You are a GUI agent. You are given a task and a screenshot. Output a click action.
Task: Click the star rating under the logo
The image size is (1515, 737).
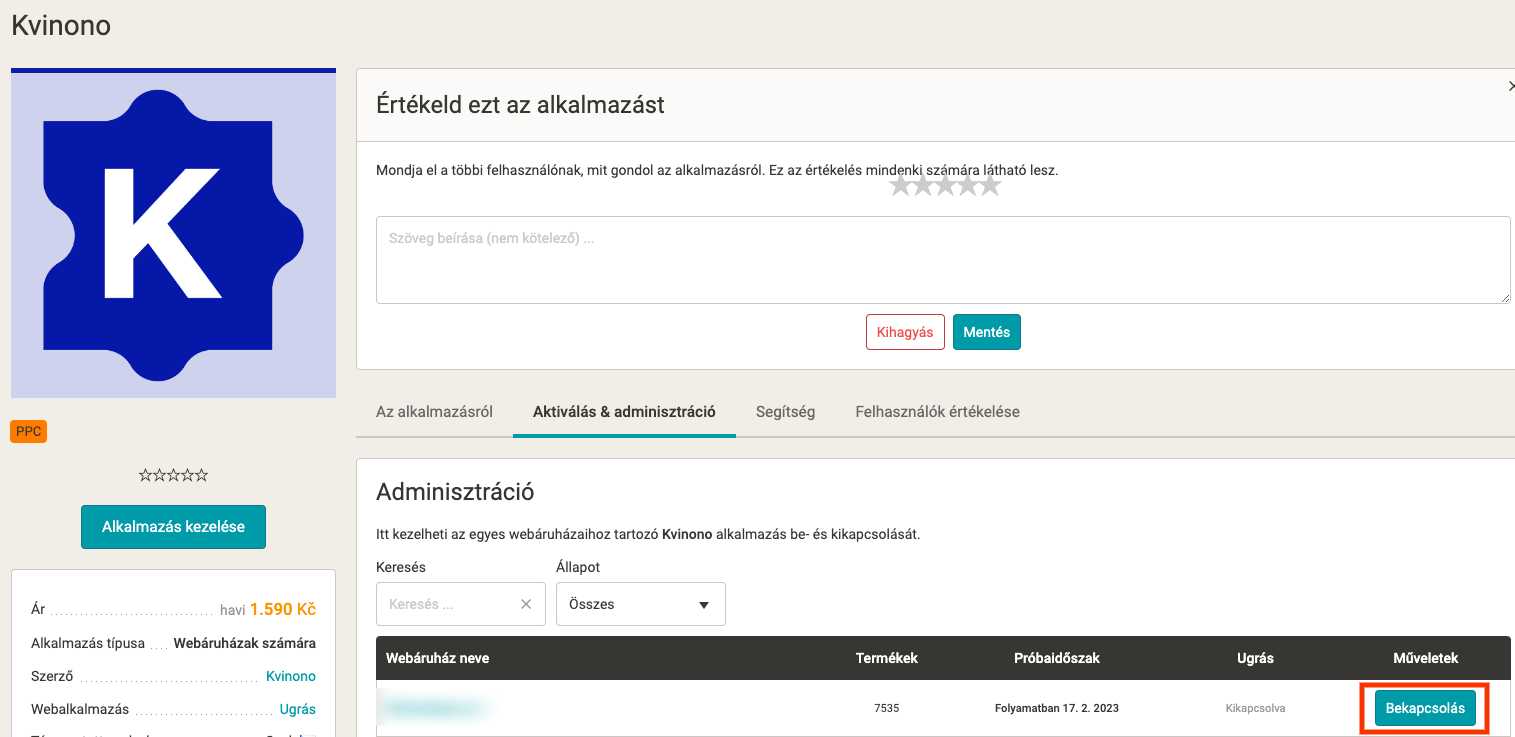173,475
